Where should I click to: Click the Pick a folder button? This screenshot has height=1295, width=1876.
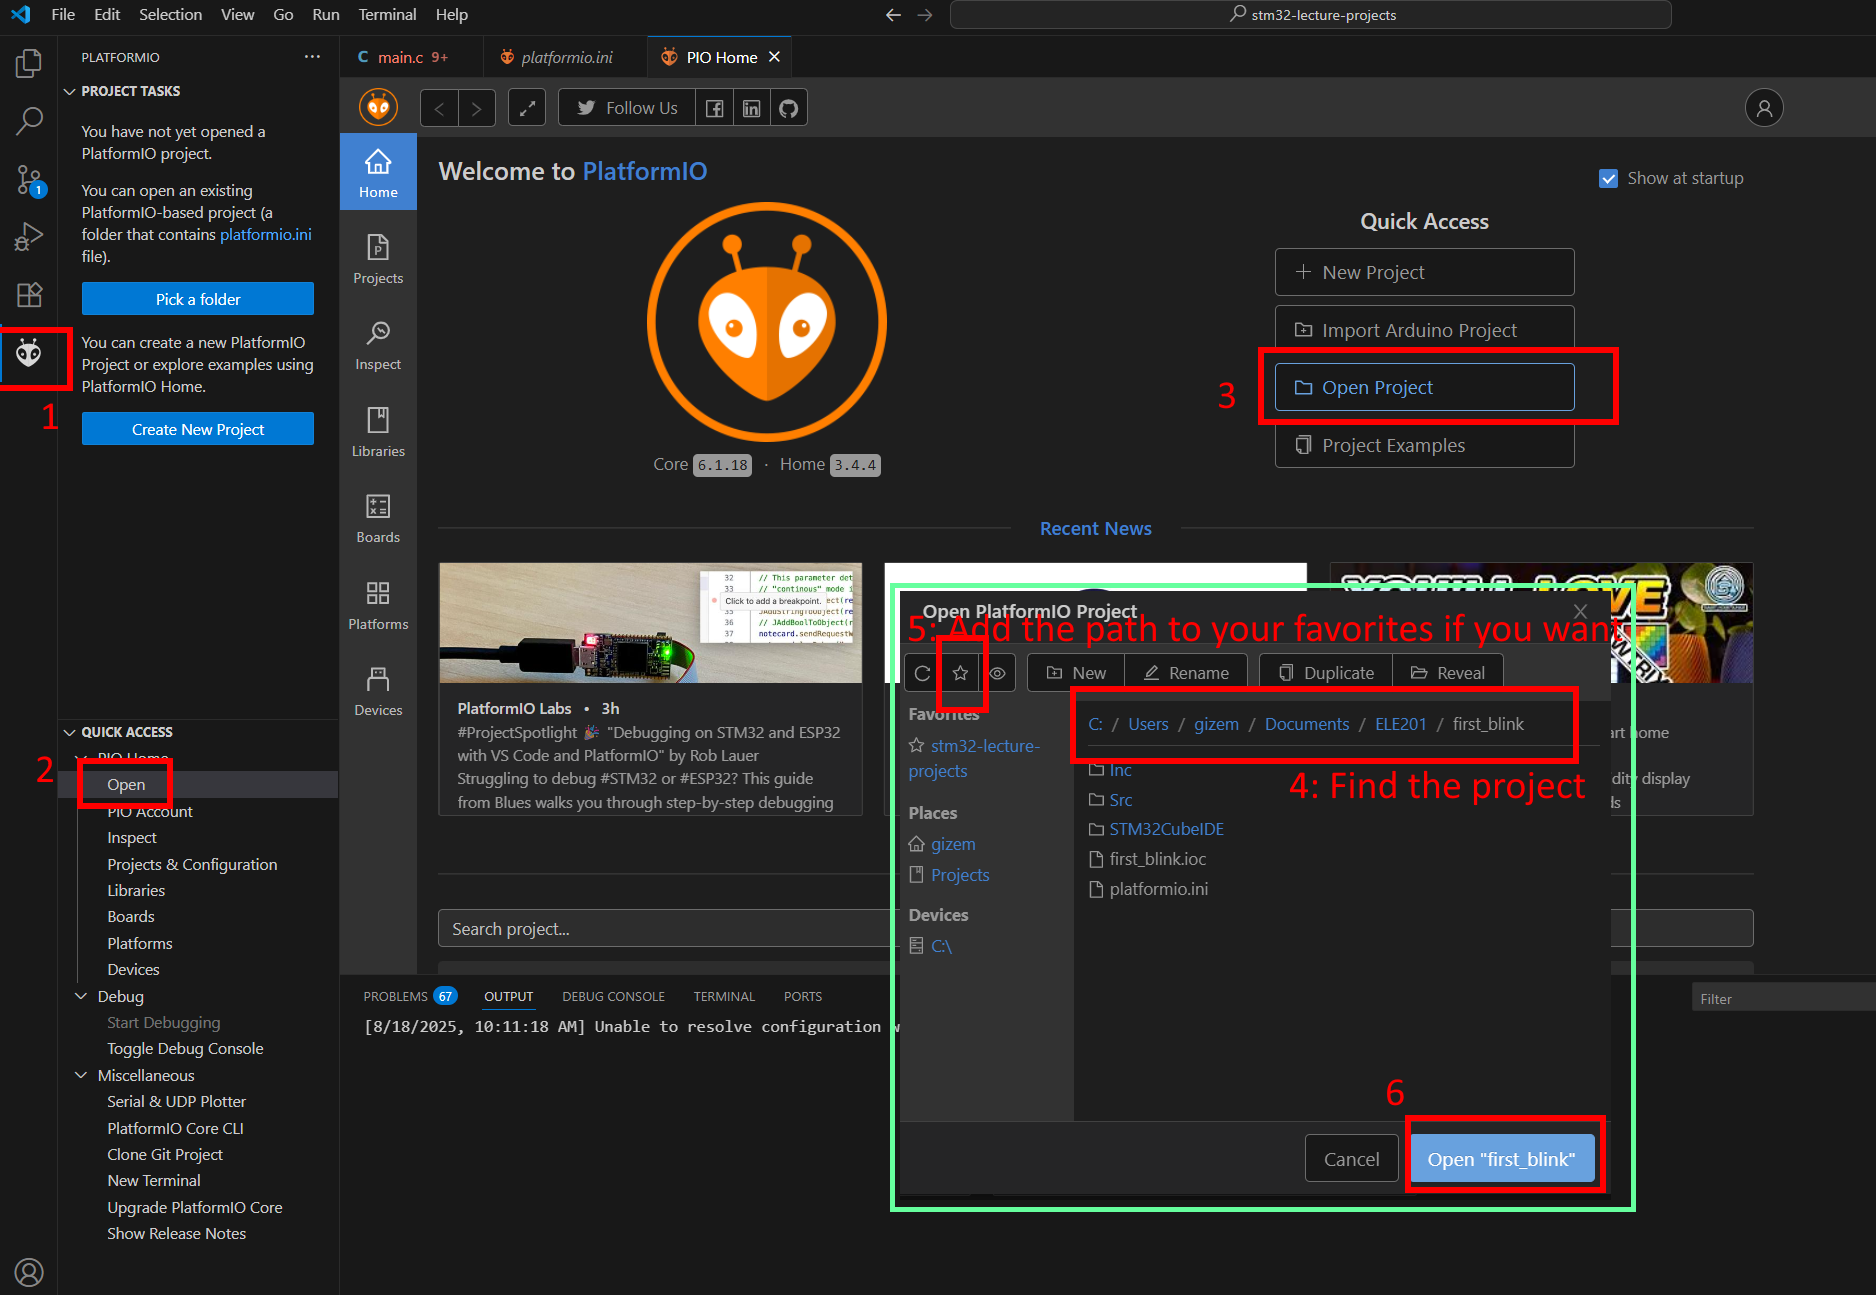[x=197, y=299]
